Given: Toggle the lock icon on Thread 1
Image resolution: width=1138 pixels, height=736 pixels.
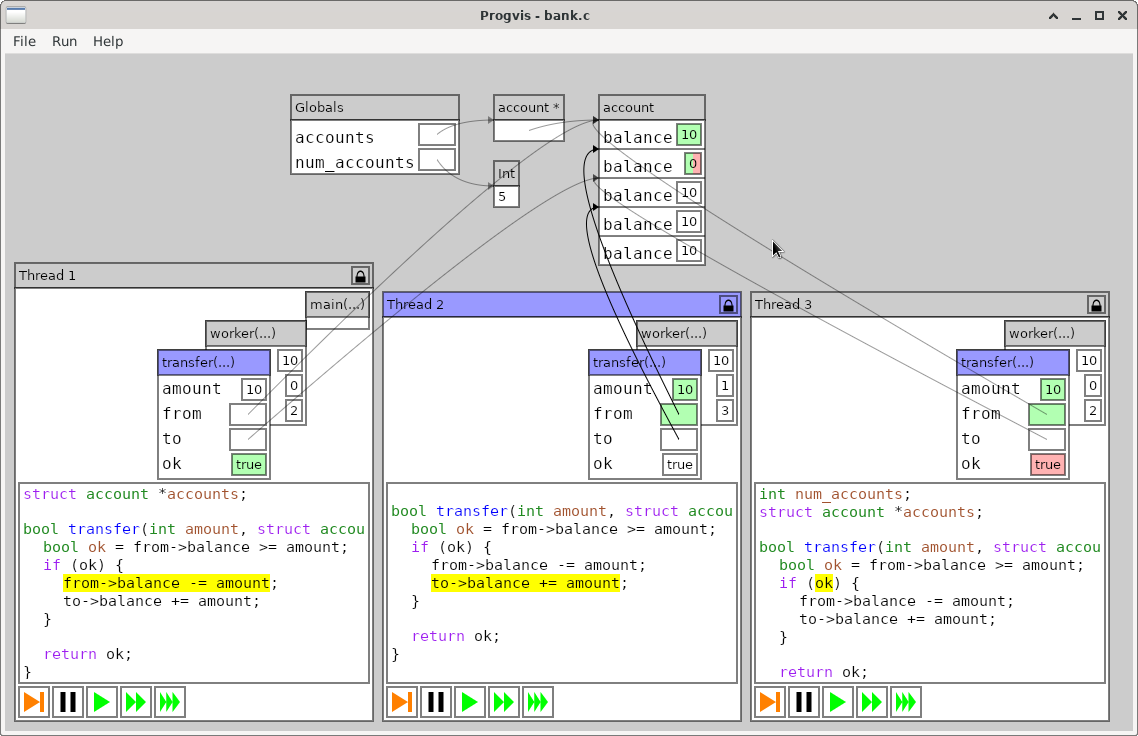Looking at the screenshot, I should [x=360, y=276].
